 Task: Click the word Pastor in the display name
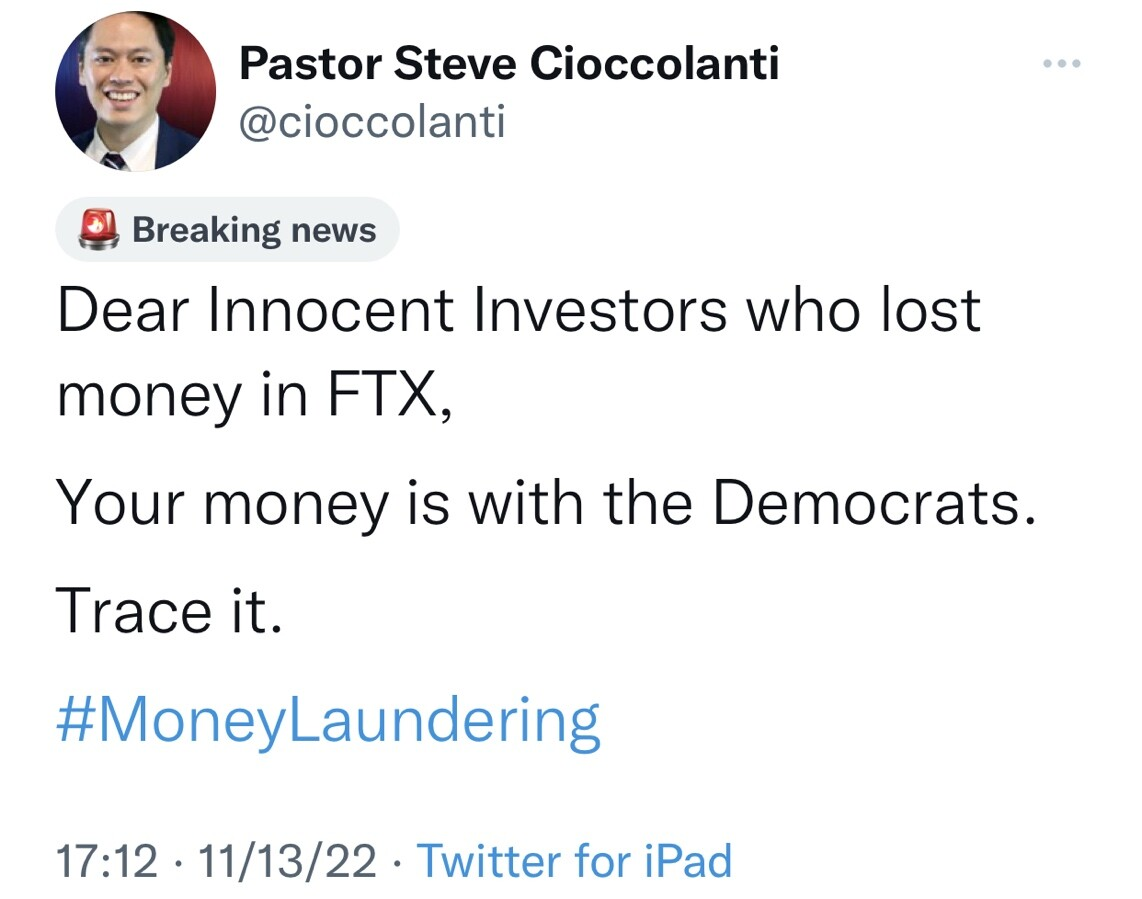[309, 66]
